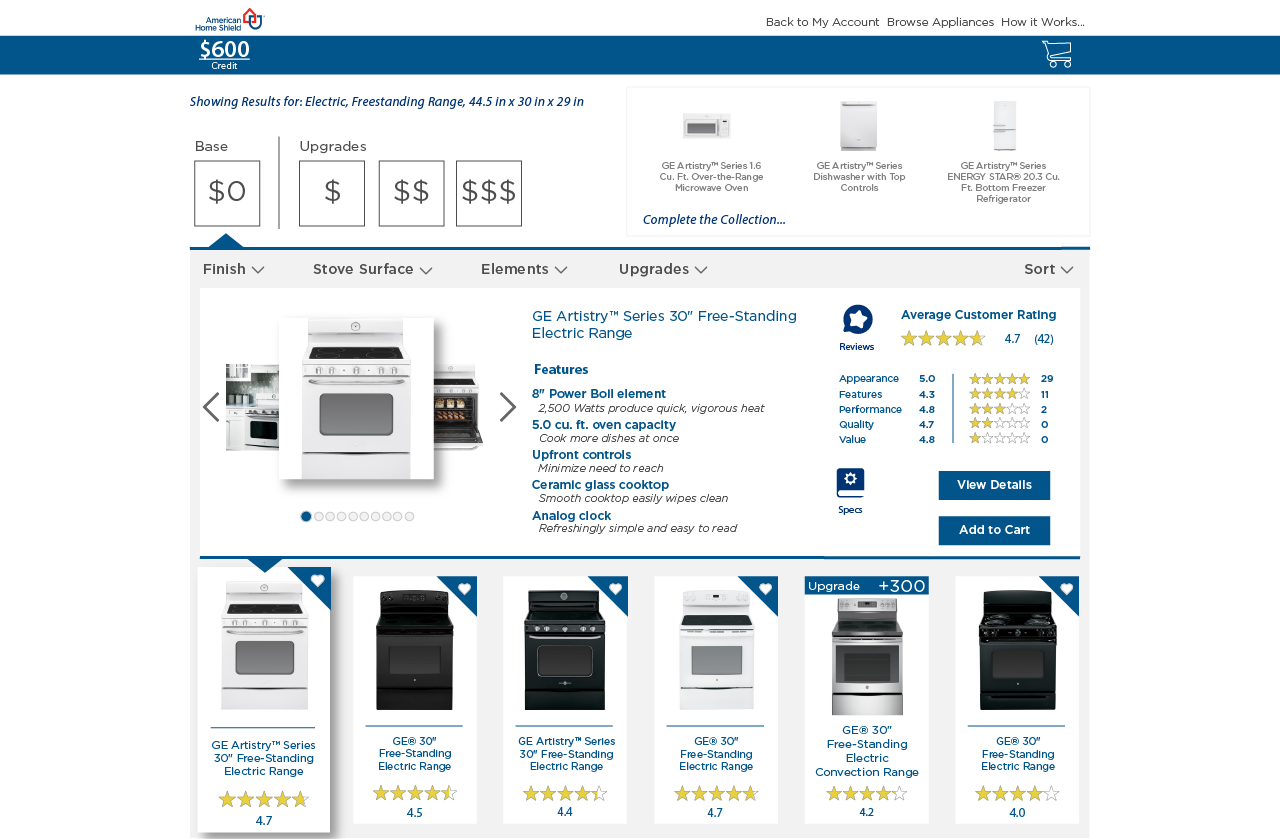The width and height of the screenshot is (1280, 839).
Task: Favorite the white GE 30" range rated 4.7
Action: [765, 589]
